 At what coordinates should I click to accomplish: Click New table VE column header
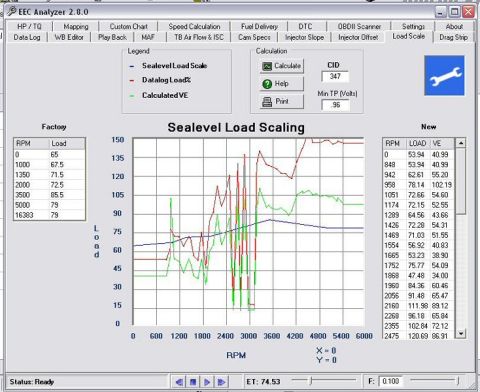click(441, 144)
